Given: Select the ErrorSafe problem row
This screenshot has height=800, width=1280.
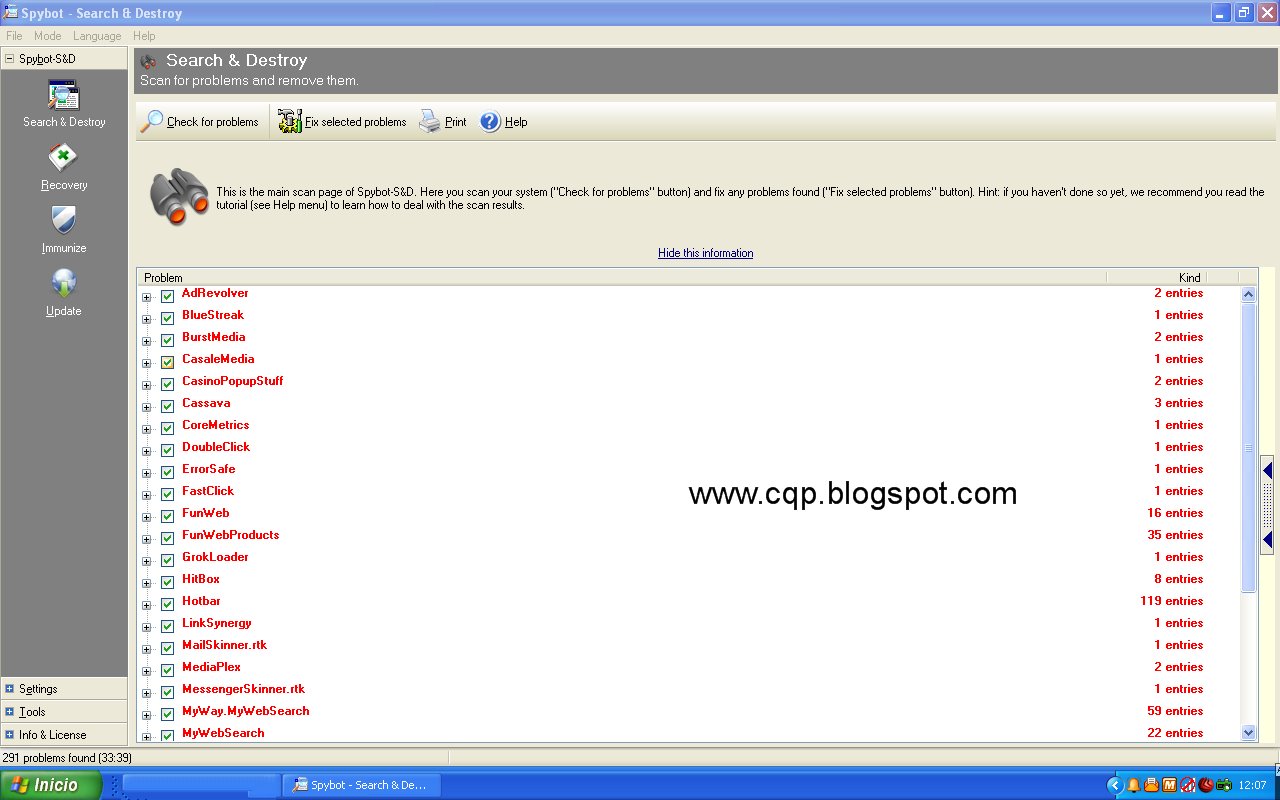Looking at the screenshot, I should coord(688,469).
